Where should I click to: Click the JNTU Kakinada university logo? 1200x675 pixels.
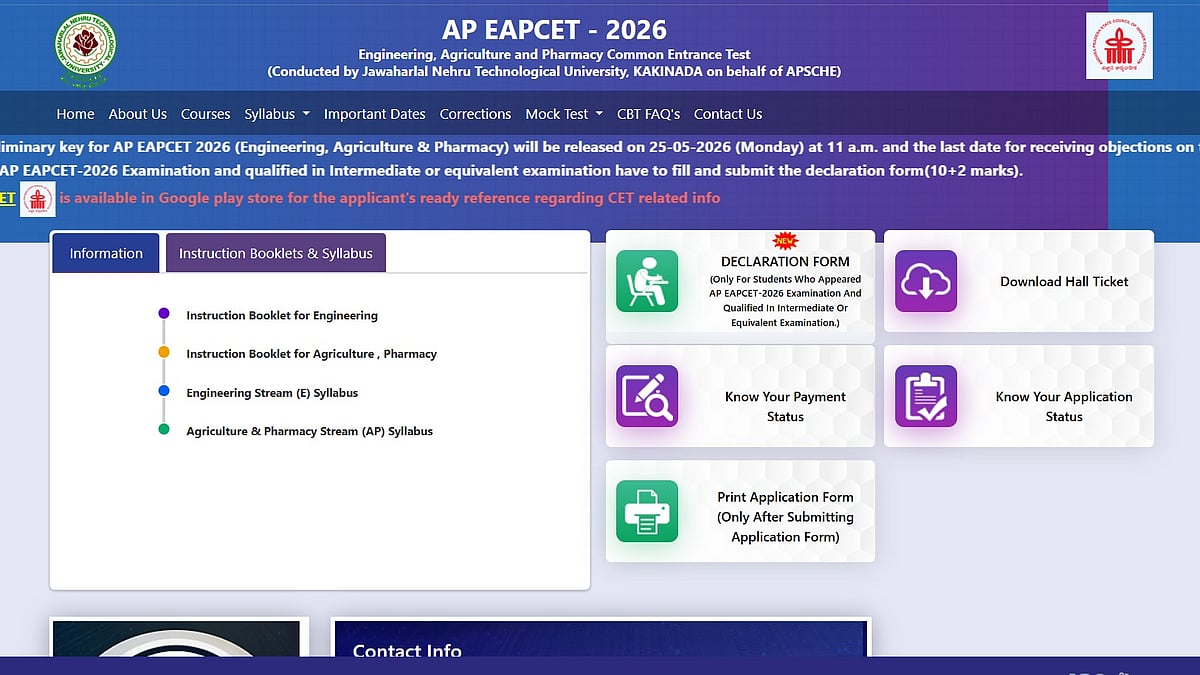click(x=85, y=50)
